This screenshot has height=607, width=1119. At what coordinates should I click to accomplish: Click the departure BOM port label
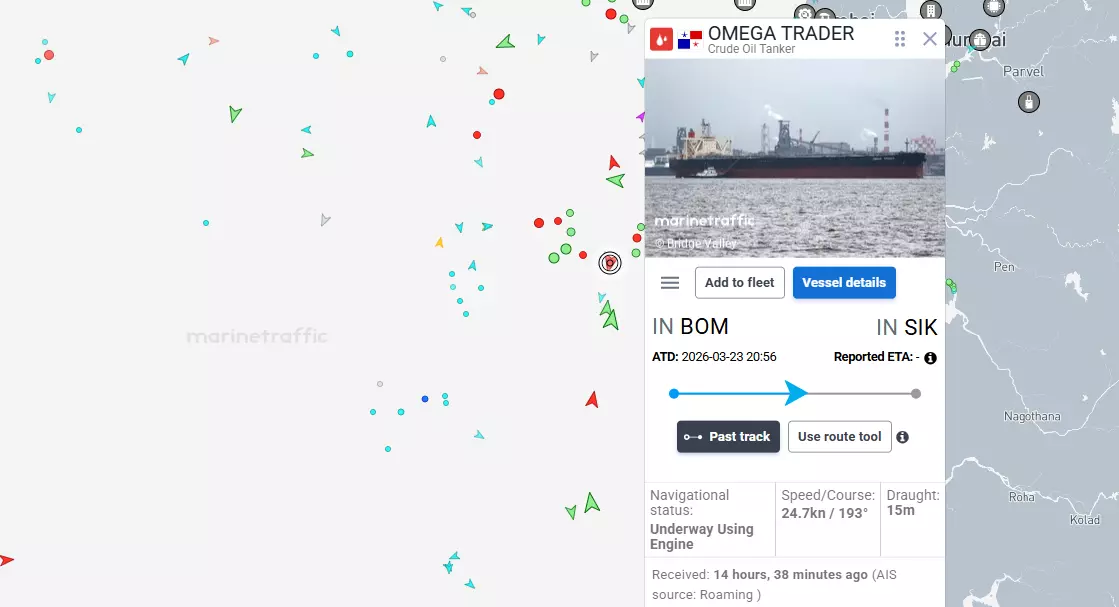coord(704,327)
